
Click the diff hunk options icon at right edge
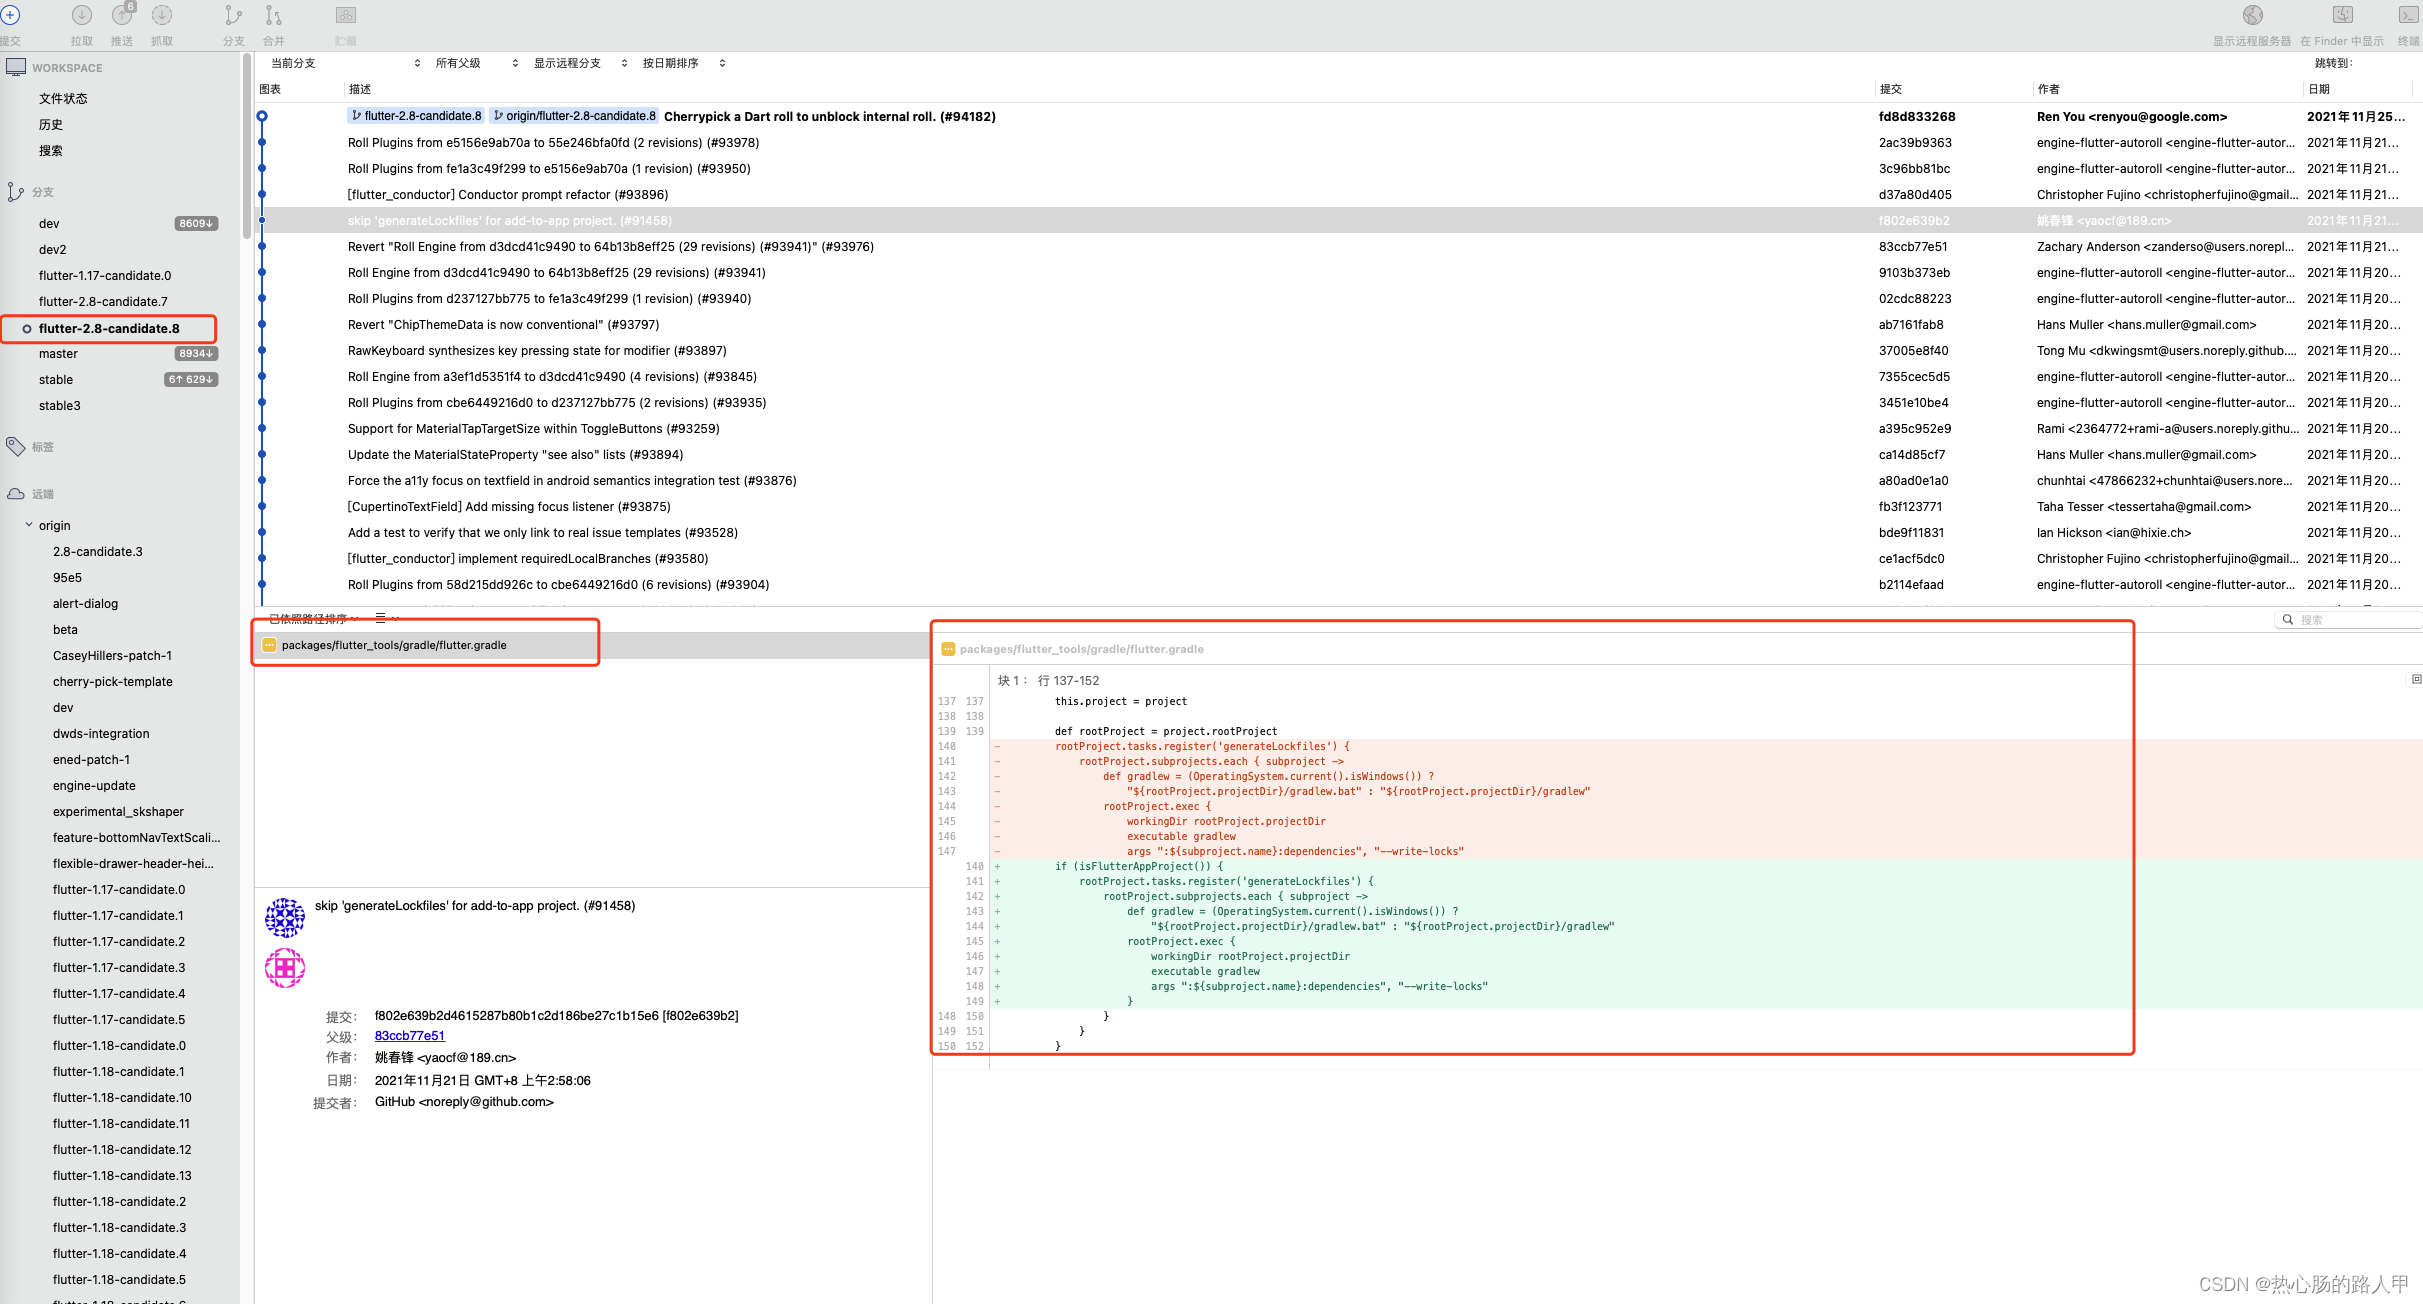(x=2416, y=680)
